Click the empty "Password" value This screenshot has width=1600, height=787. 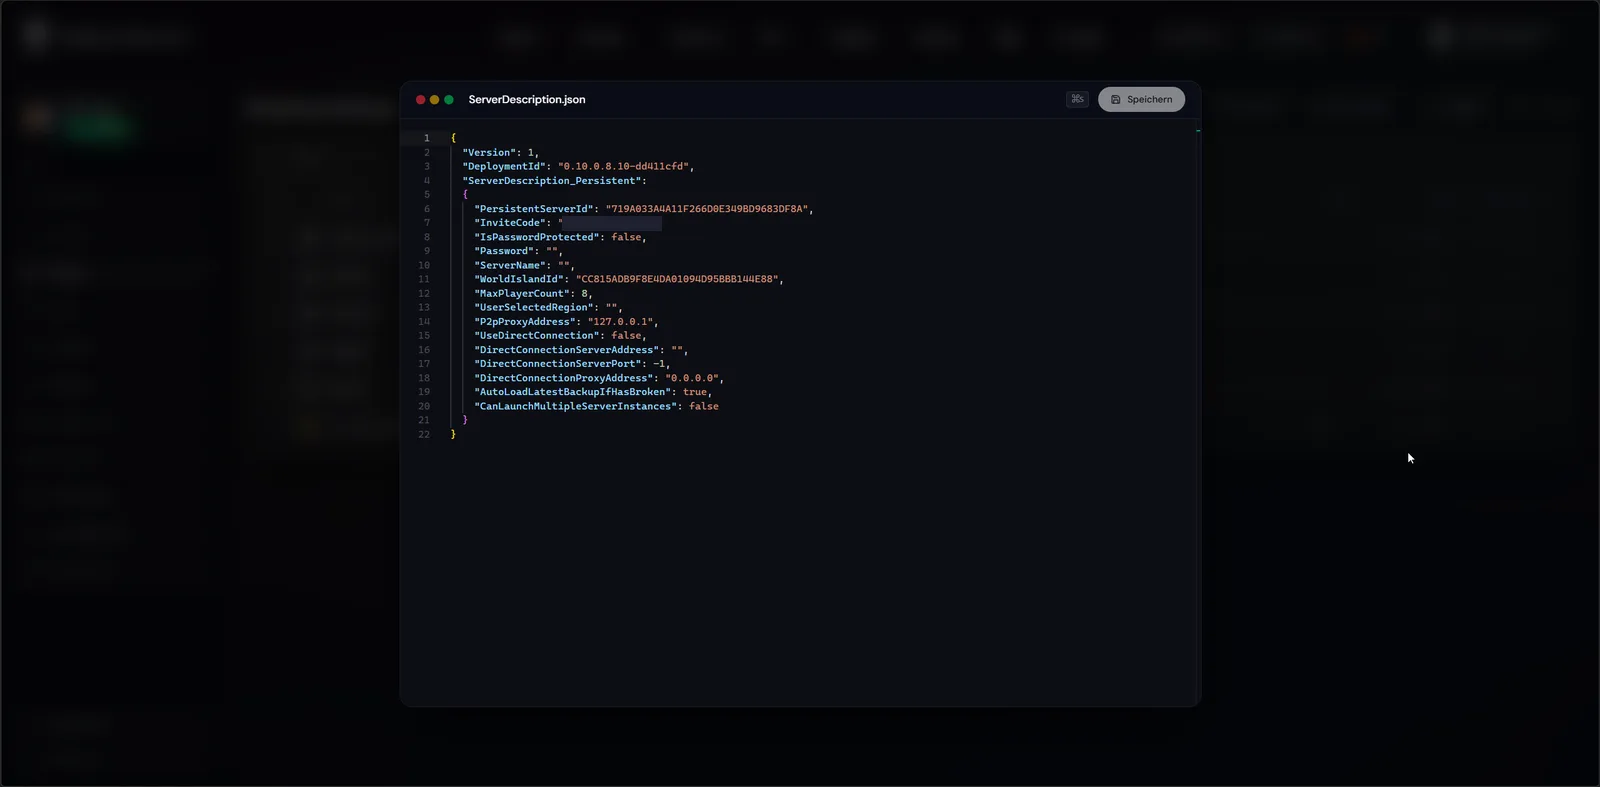pos(552,251)
